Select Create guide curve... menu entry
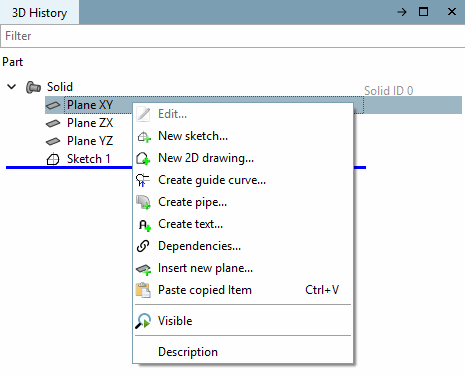 click(x=243, y=180)
